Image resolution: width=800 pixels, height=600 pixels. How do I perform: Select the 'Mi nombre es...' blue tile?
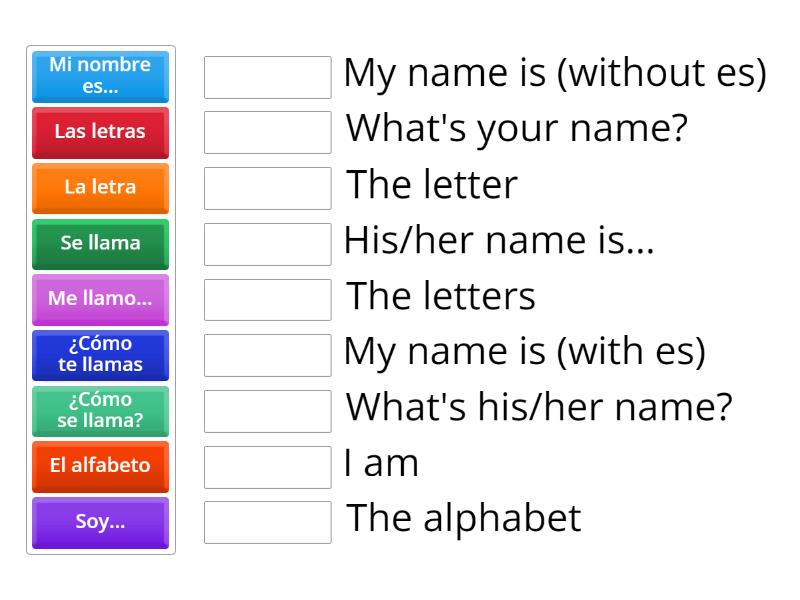point(101,77)
